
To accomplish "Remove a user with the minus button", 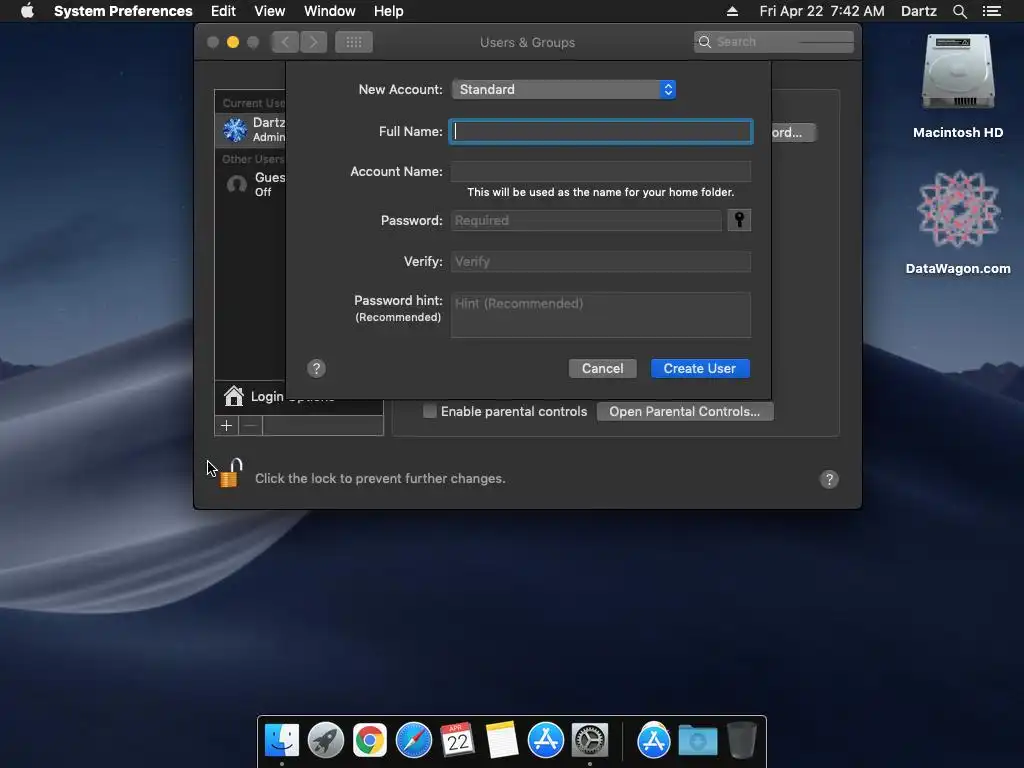I will point(250,426).
